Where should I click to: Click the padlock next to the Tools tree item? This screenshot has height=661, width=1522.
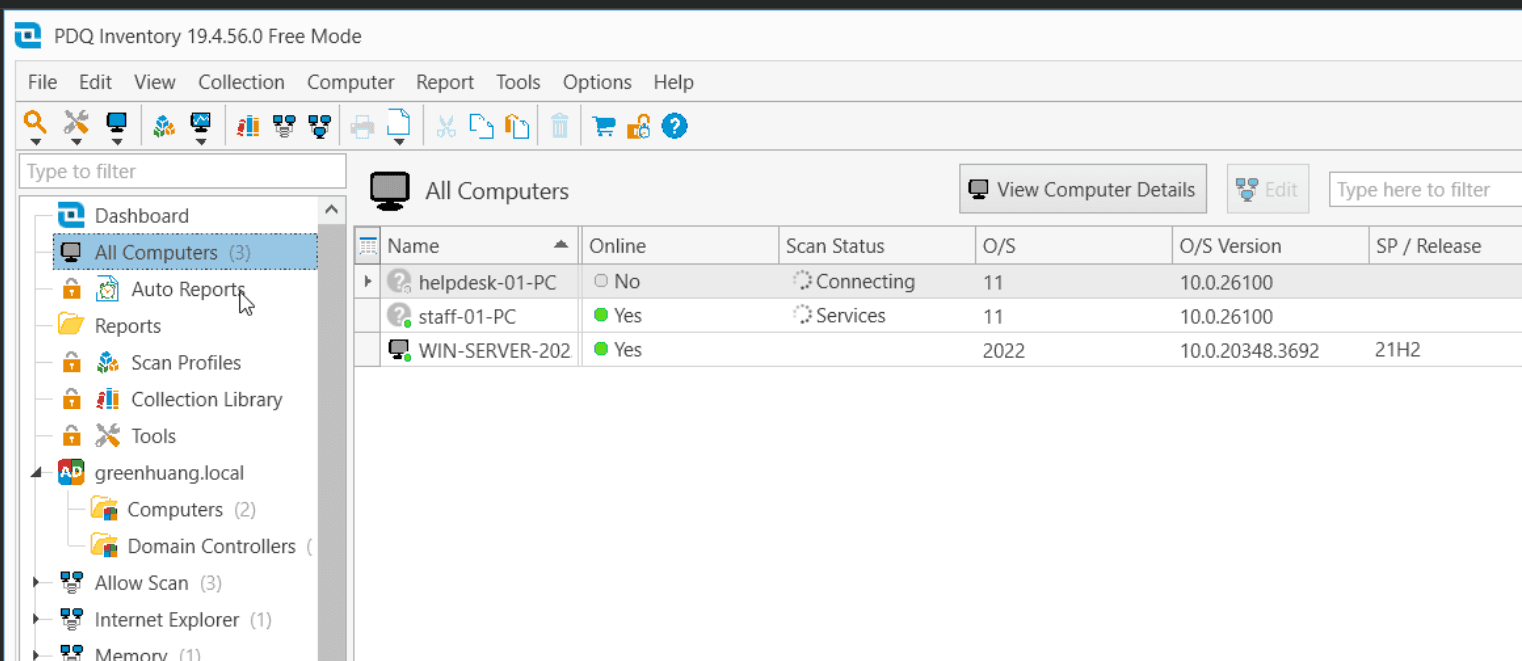[x=71, y=436]
